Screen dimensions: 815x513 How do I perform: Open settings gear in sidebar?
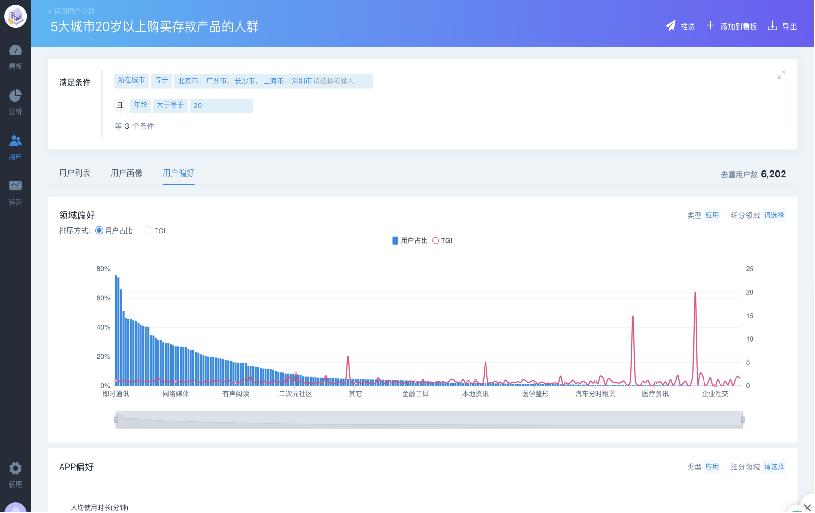coord(15,468)
